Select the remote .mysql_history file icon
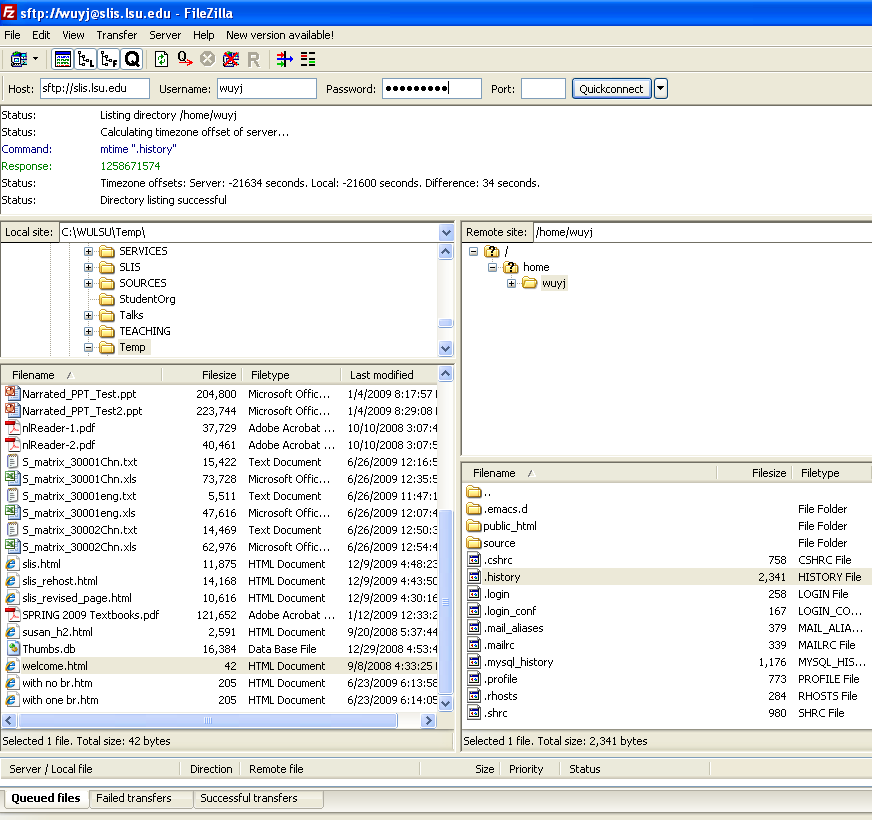The height and width of the screenshot is (820, 872). (474, 661)
